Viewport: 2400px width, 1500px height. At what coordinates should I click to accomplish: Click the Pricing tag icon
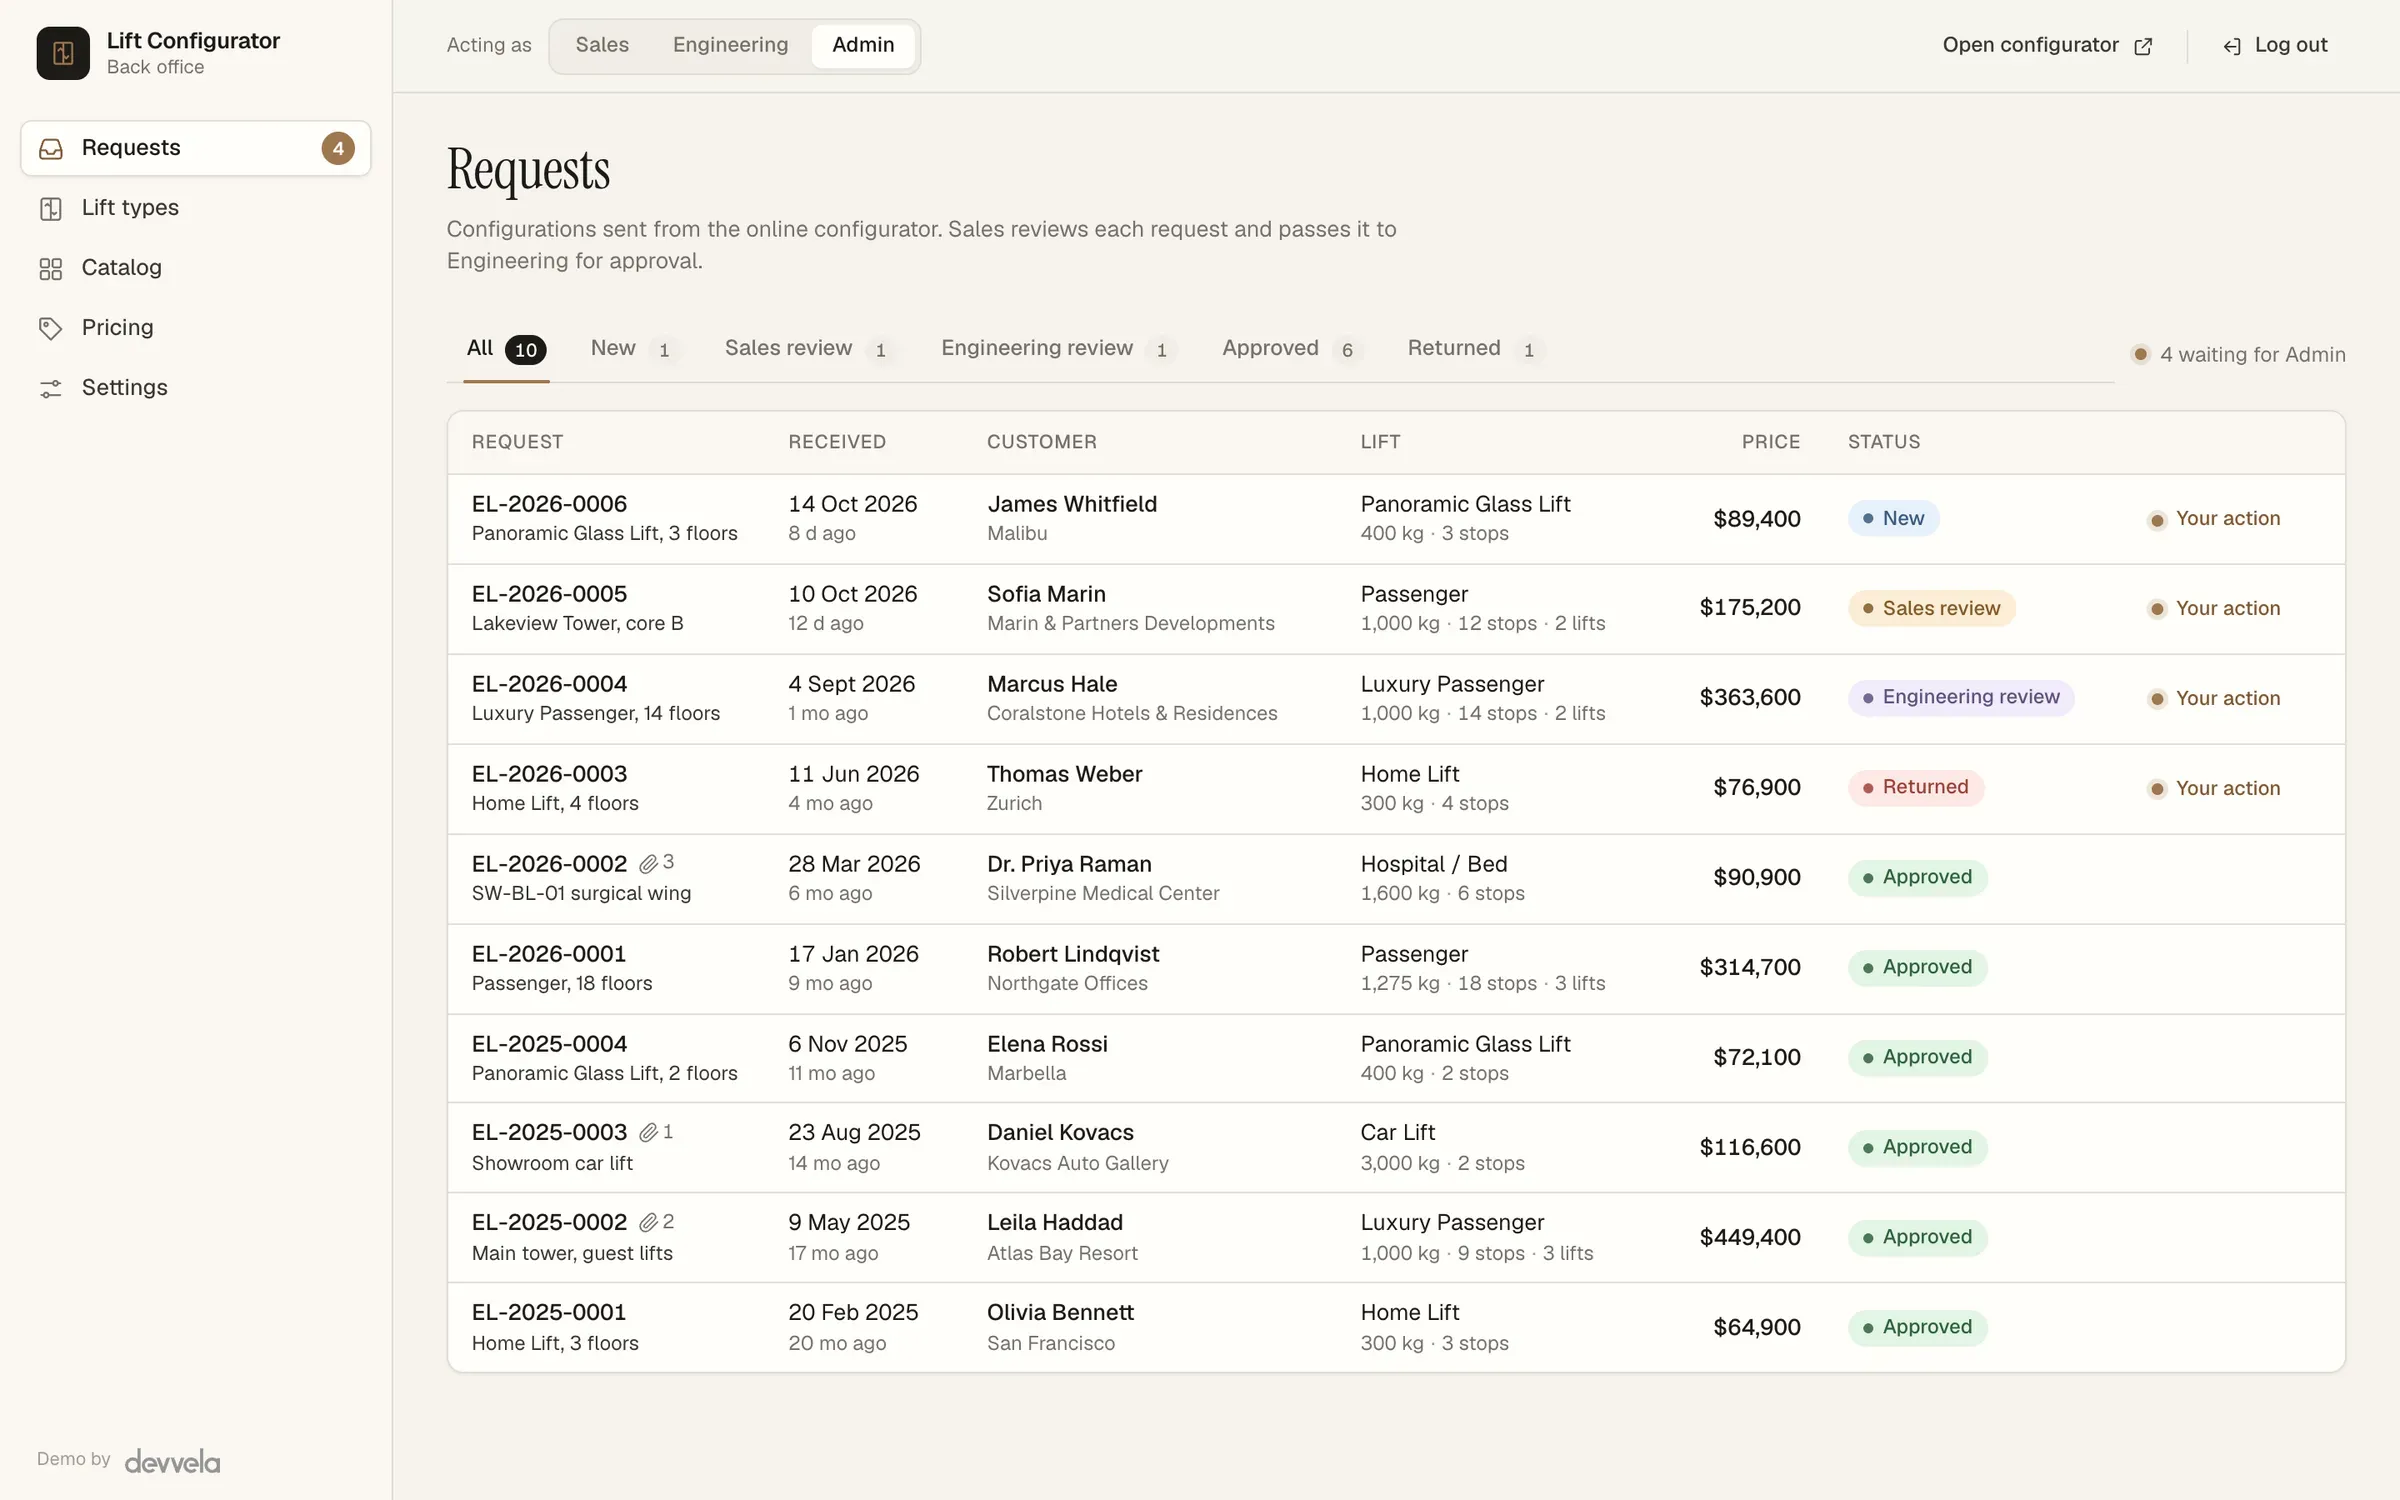coord(51,328)
